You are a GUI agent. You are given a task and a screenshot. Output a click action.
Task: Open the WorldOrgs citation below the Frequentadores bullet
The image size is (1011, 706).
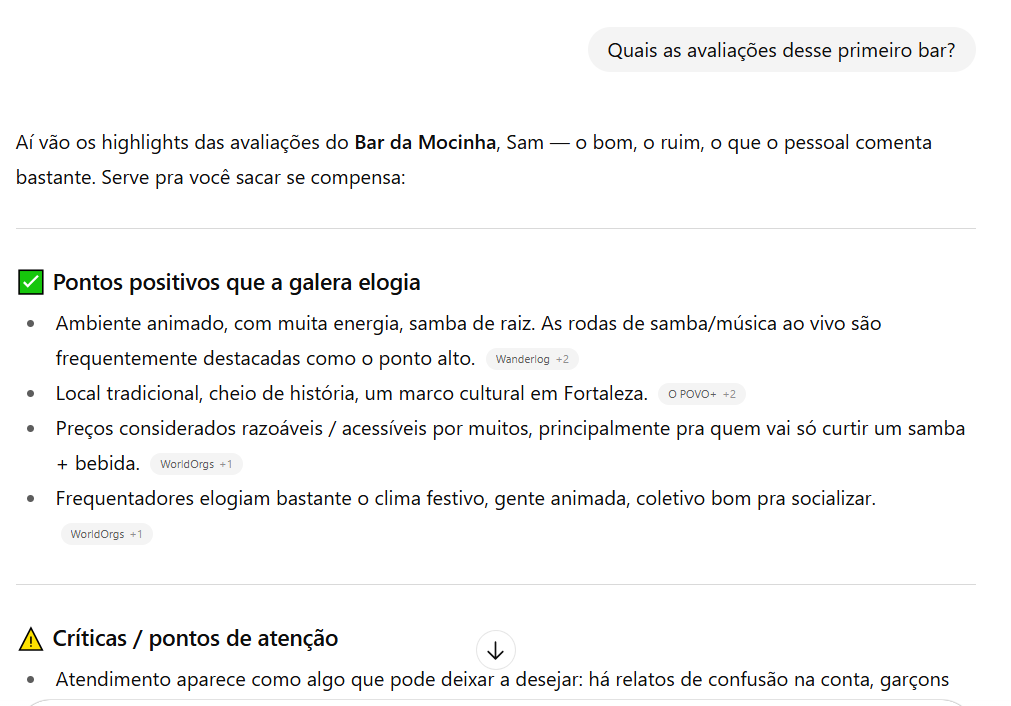point(106,534)
